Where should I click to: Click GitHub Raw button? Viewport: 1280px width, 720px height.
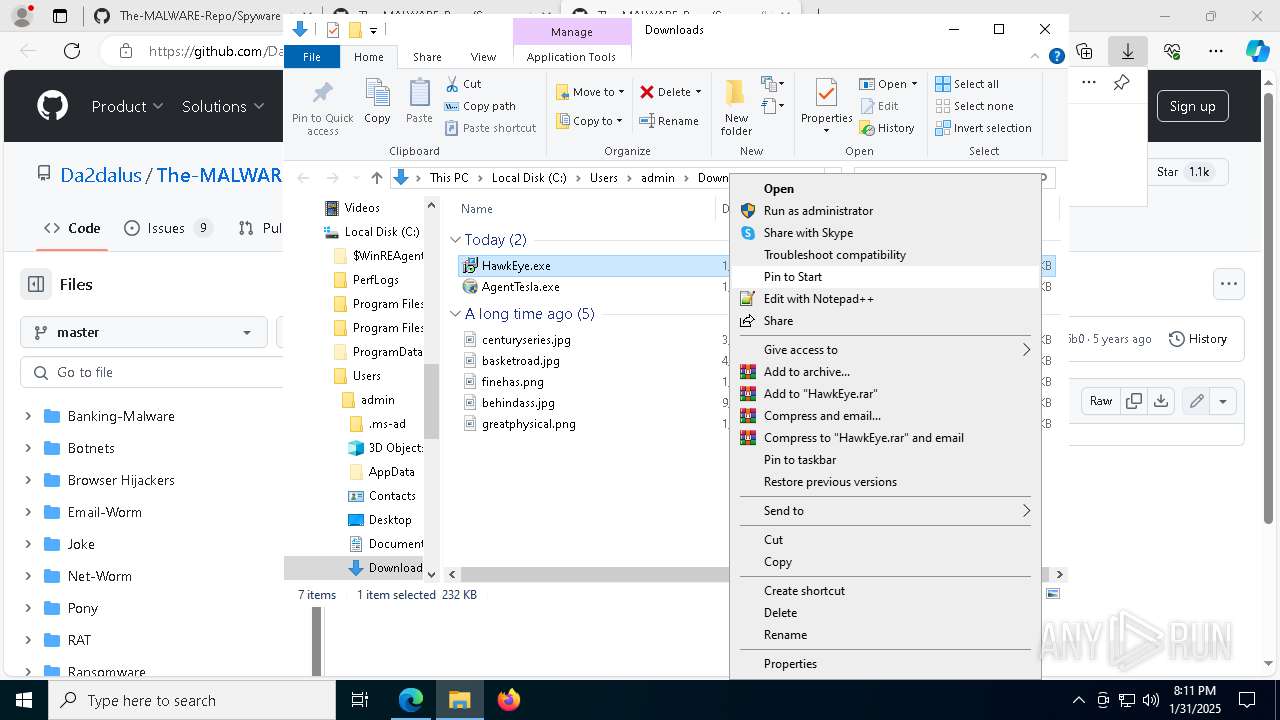1101,401
